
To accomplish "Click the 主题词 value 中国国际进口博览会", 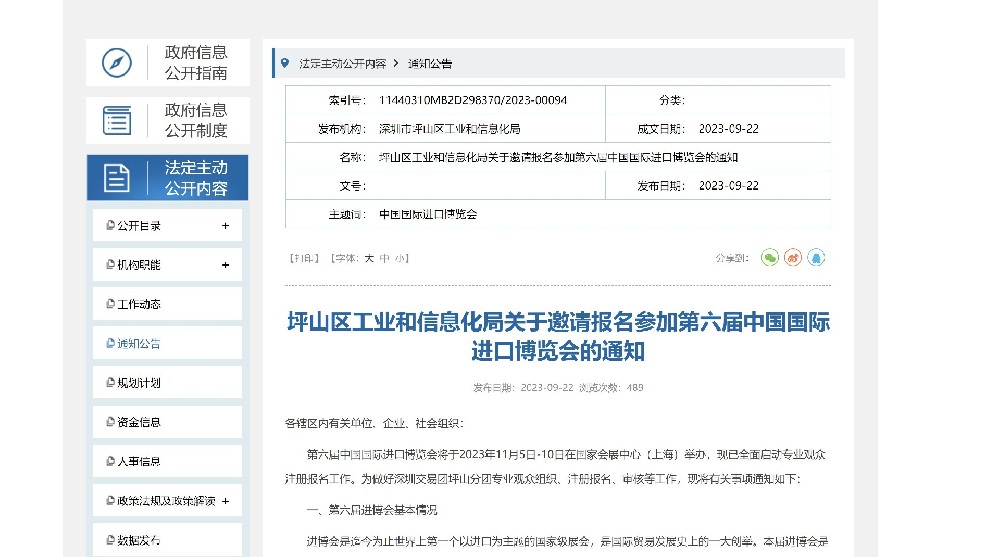I will pos(428,214).
